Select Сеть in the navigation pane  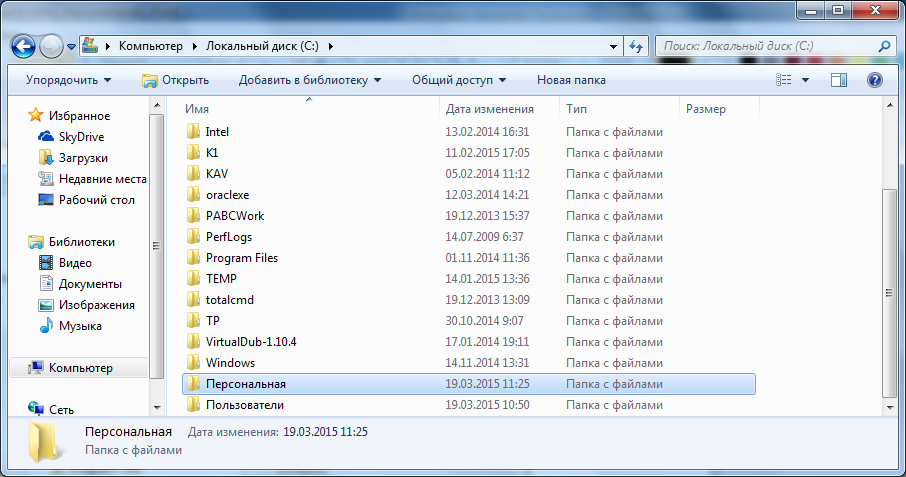(51, 409)
